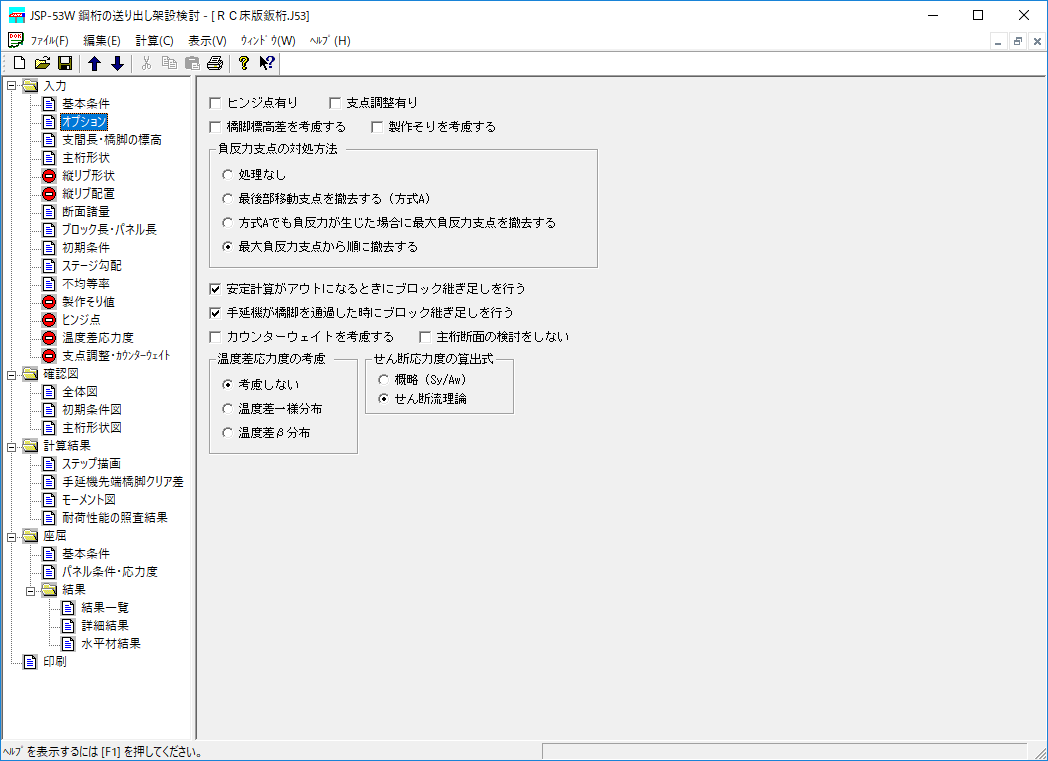Select the 処理なし radio button
Screen dimensions: 1048x761
[x=228, y=175]
